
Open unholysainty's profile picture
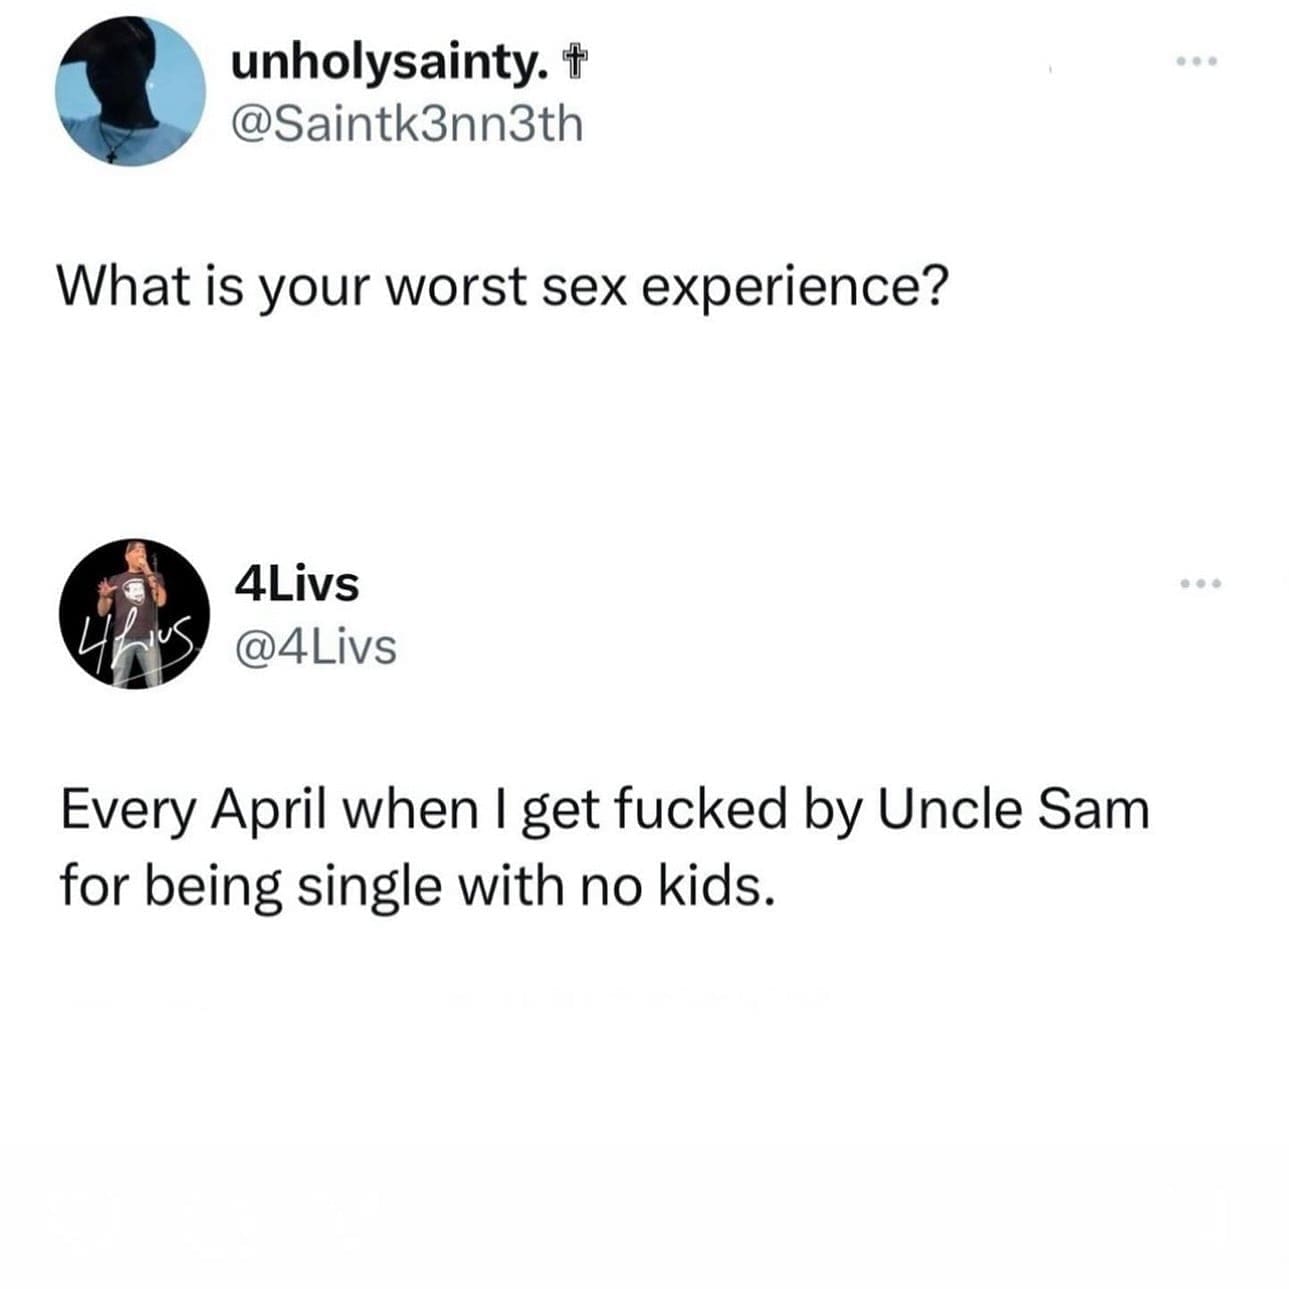coord(131,90)
